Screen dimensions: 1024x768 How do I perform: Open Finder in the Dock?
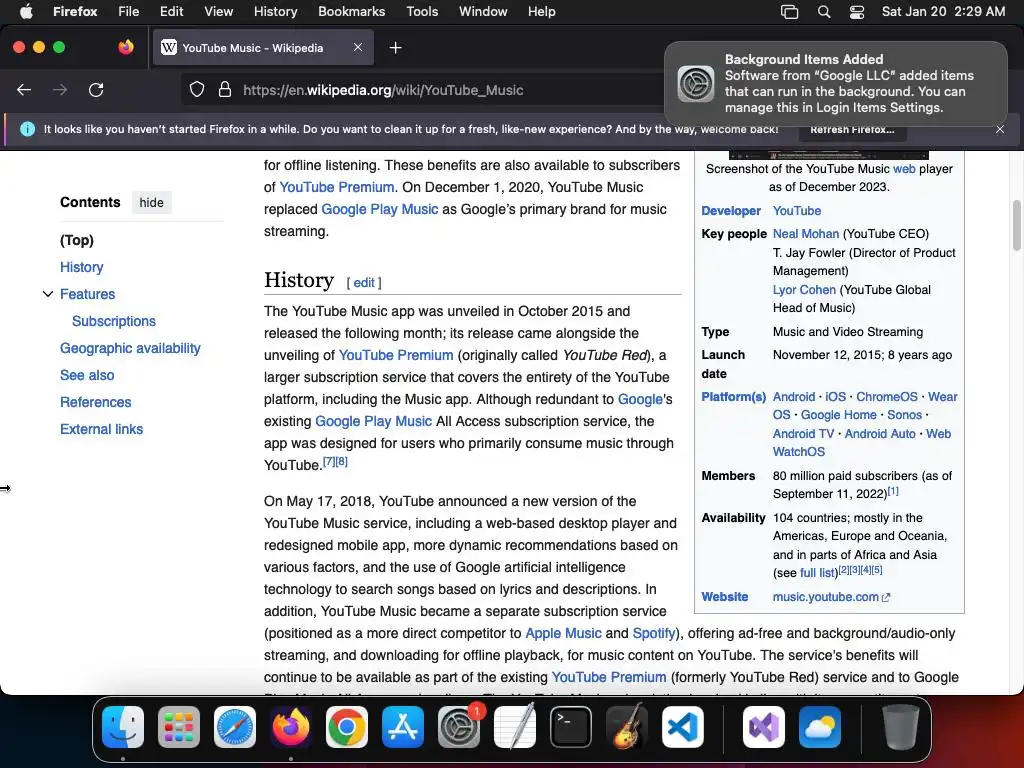(x=123, y=727)
